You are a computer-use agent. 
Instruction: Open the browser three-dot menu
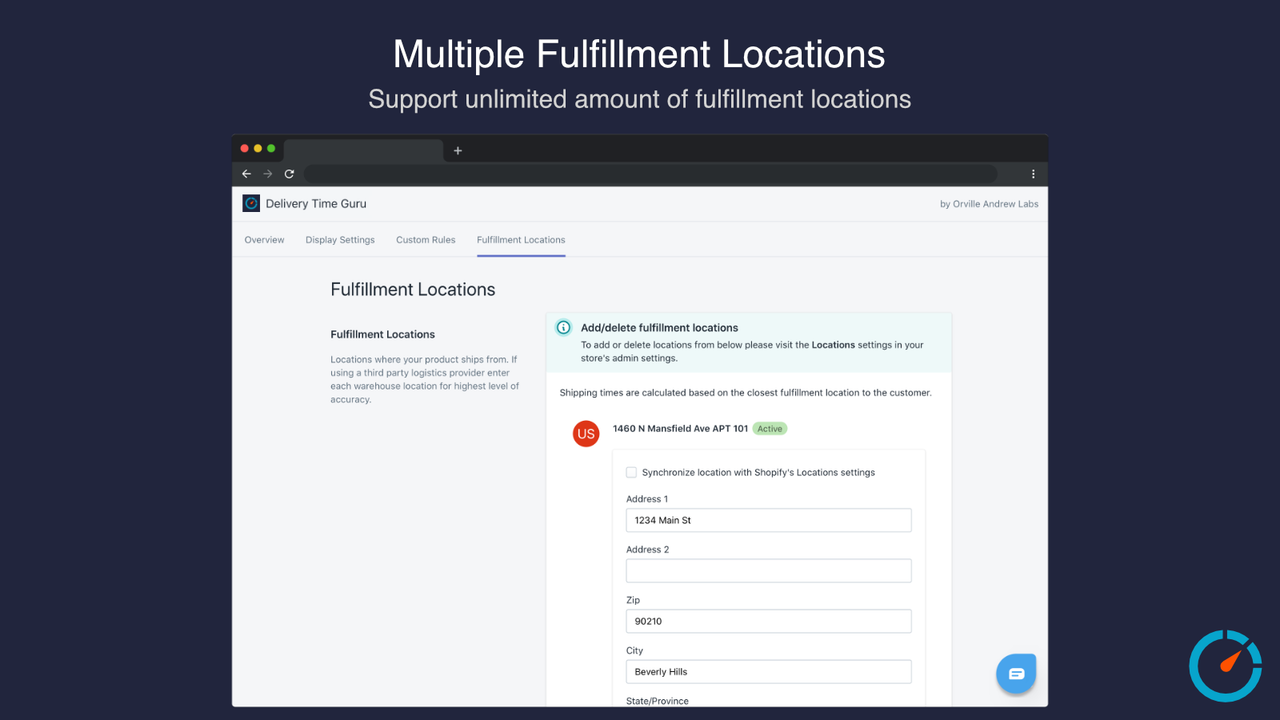(x=1033, y=173)
